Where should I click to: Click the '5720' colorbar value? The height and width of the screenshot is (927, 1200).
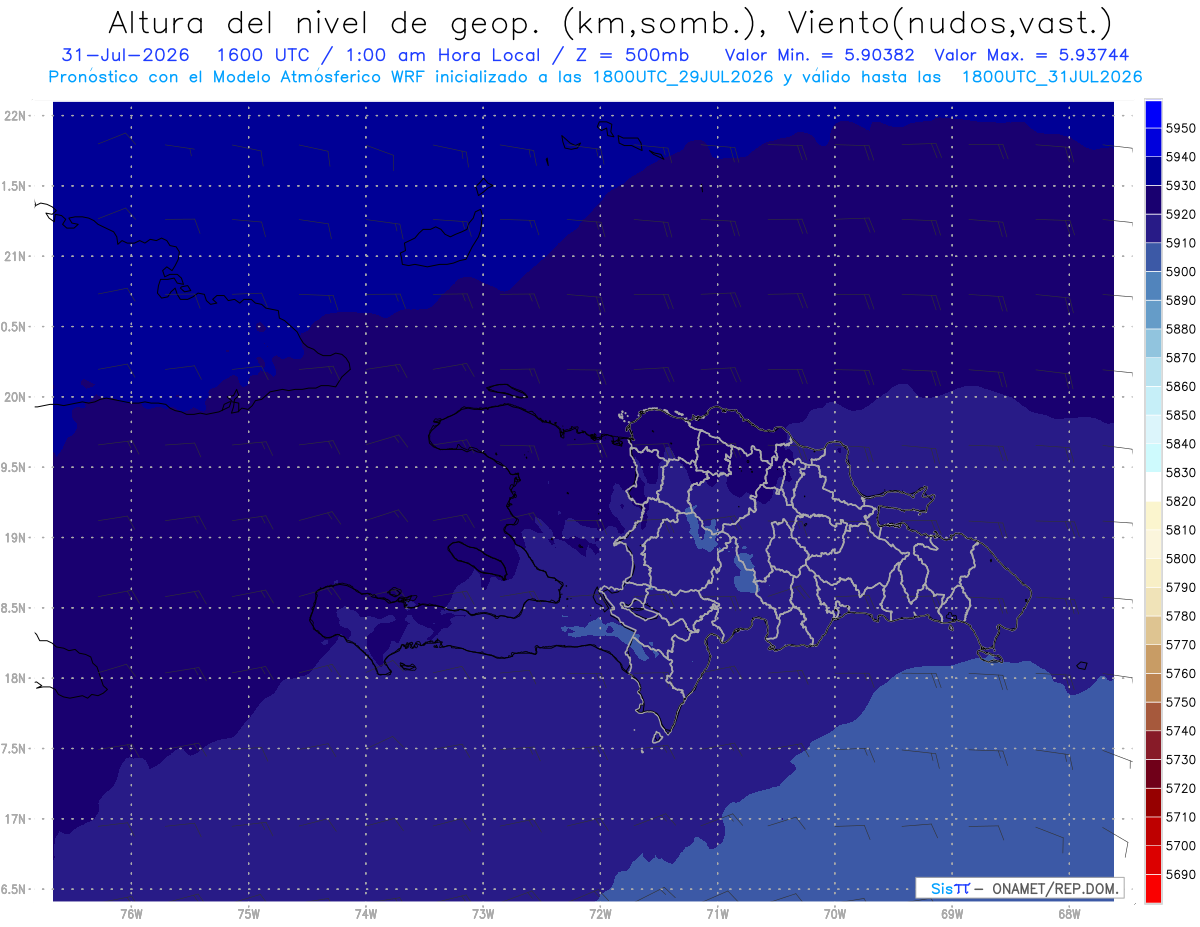click(x=1181, y=788)
